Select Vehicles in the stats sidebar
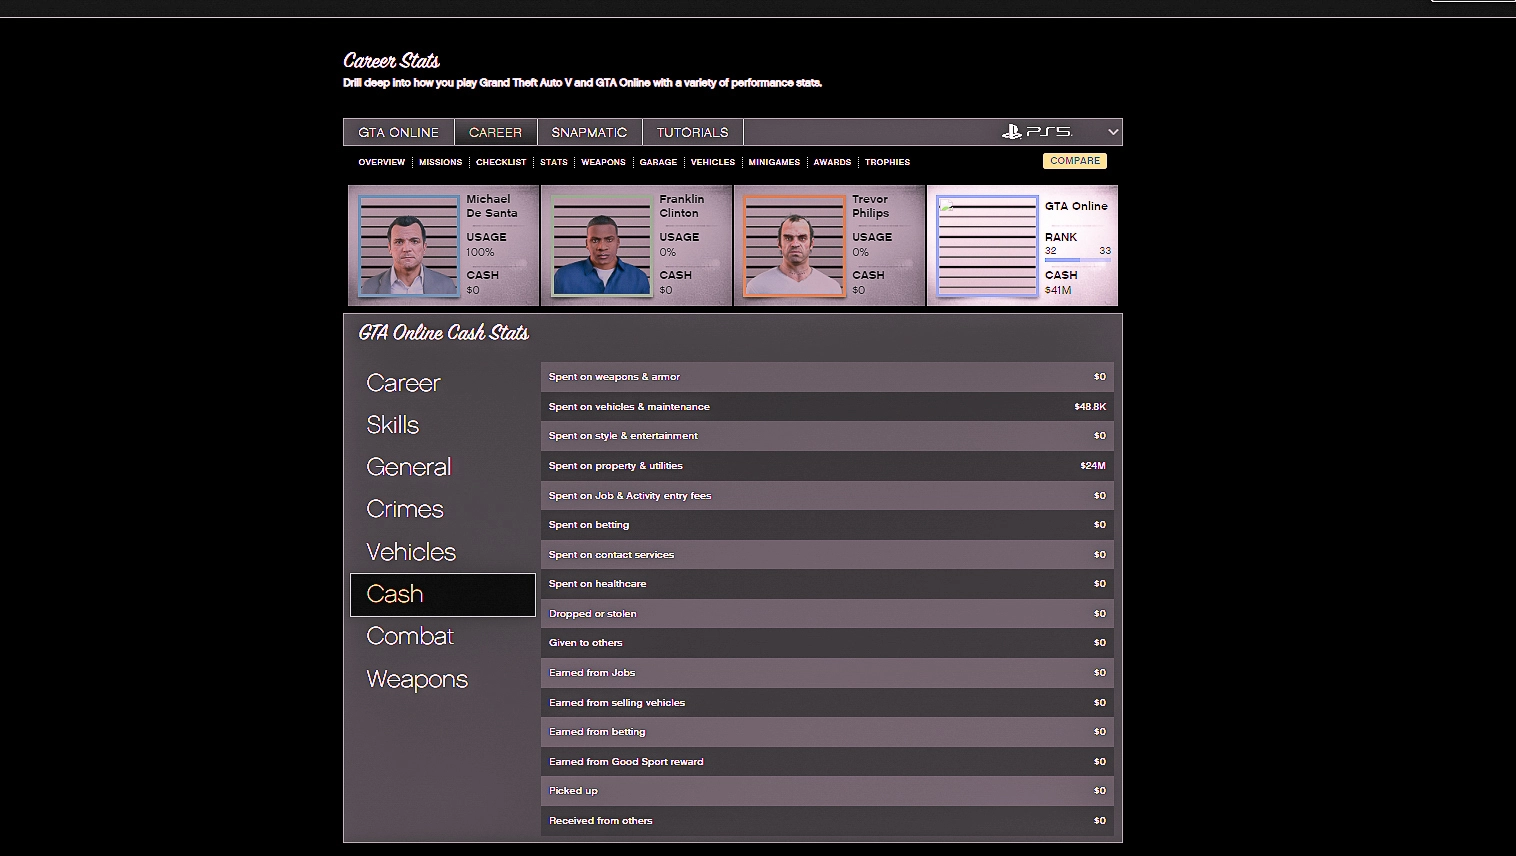Image resolution: width=1516 pixels, height=856 pixels. [x=411, y=552]
